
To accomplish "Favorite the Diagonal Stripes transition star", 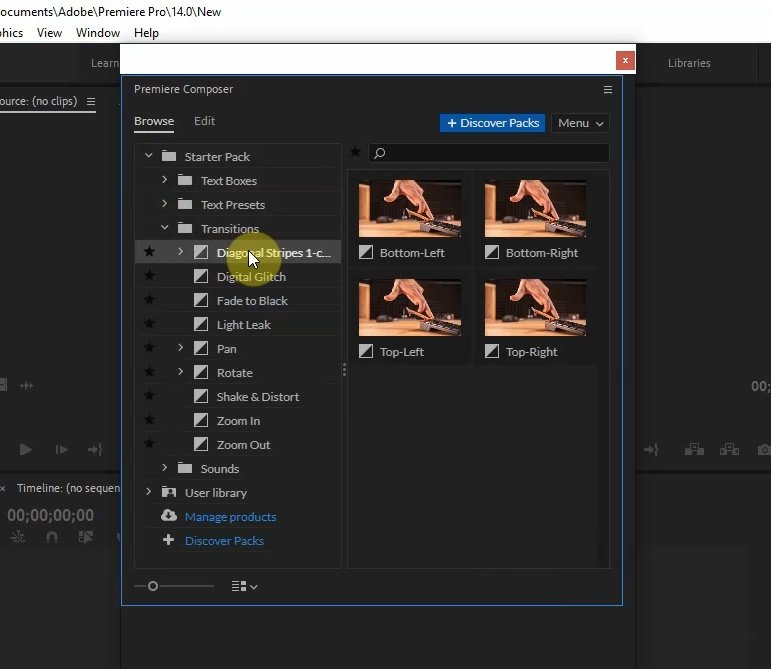I will point(149,252).
